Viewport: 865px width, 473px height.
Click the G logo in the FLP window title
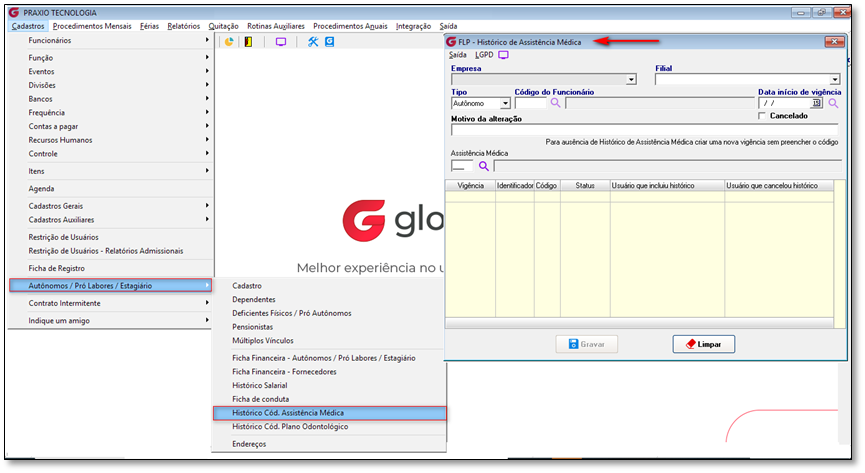click(451, 42)
